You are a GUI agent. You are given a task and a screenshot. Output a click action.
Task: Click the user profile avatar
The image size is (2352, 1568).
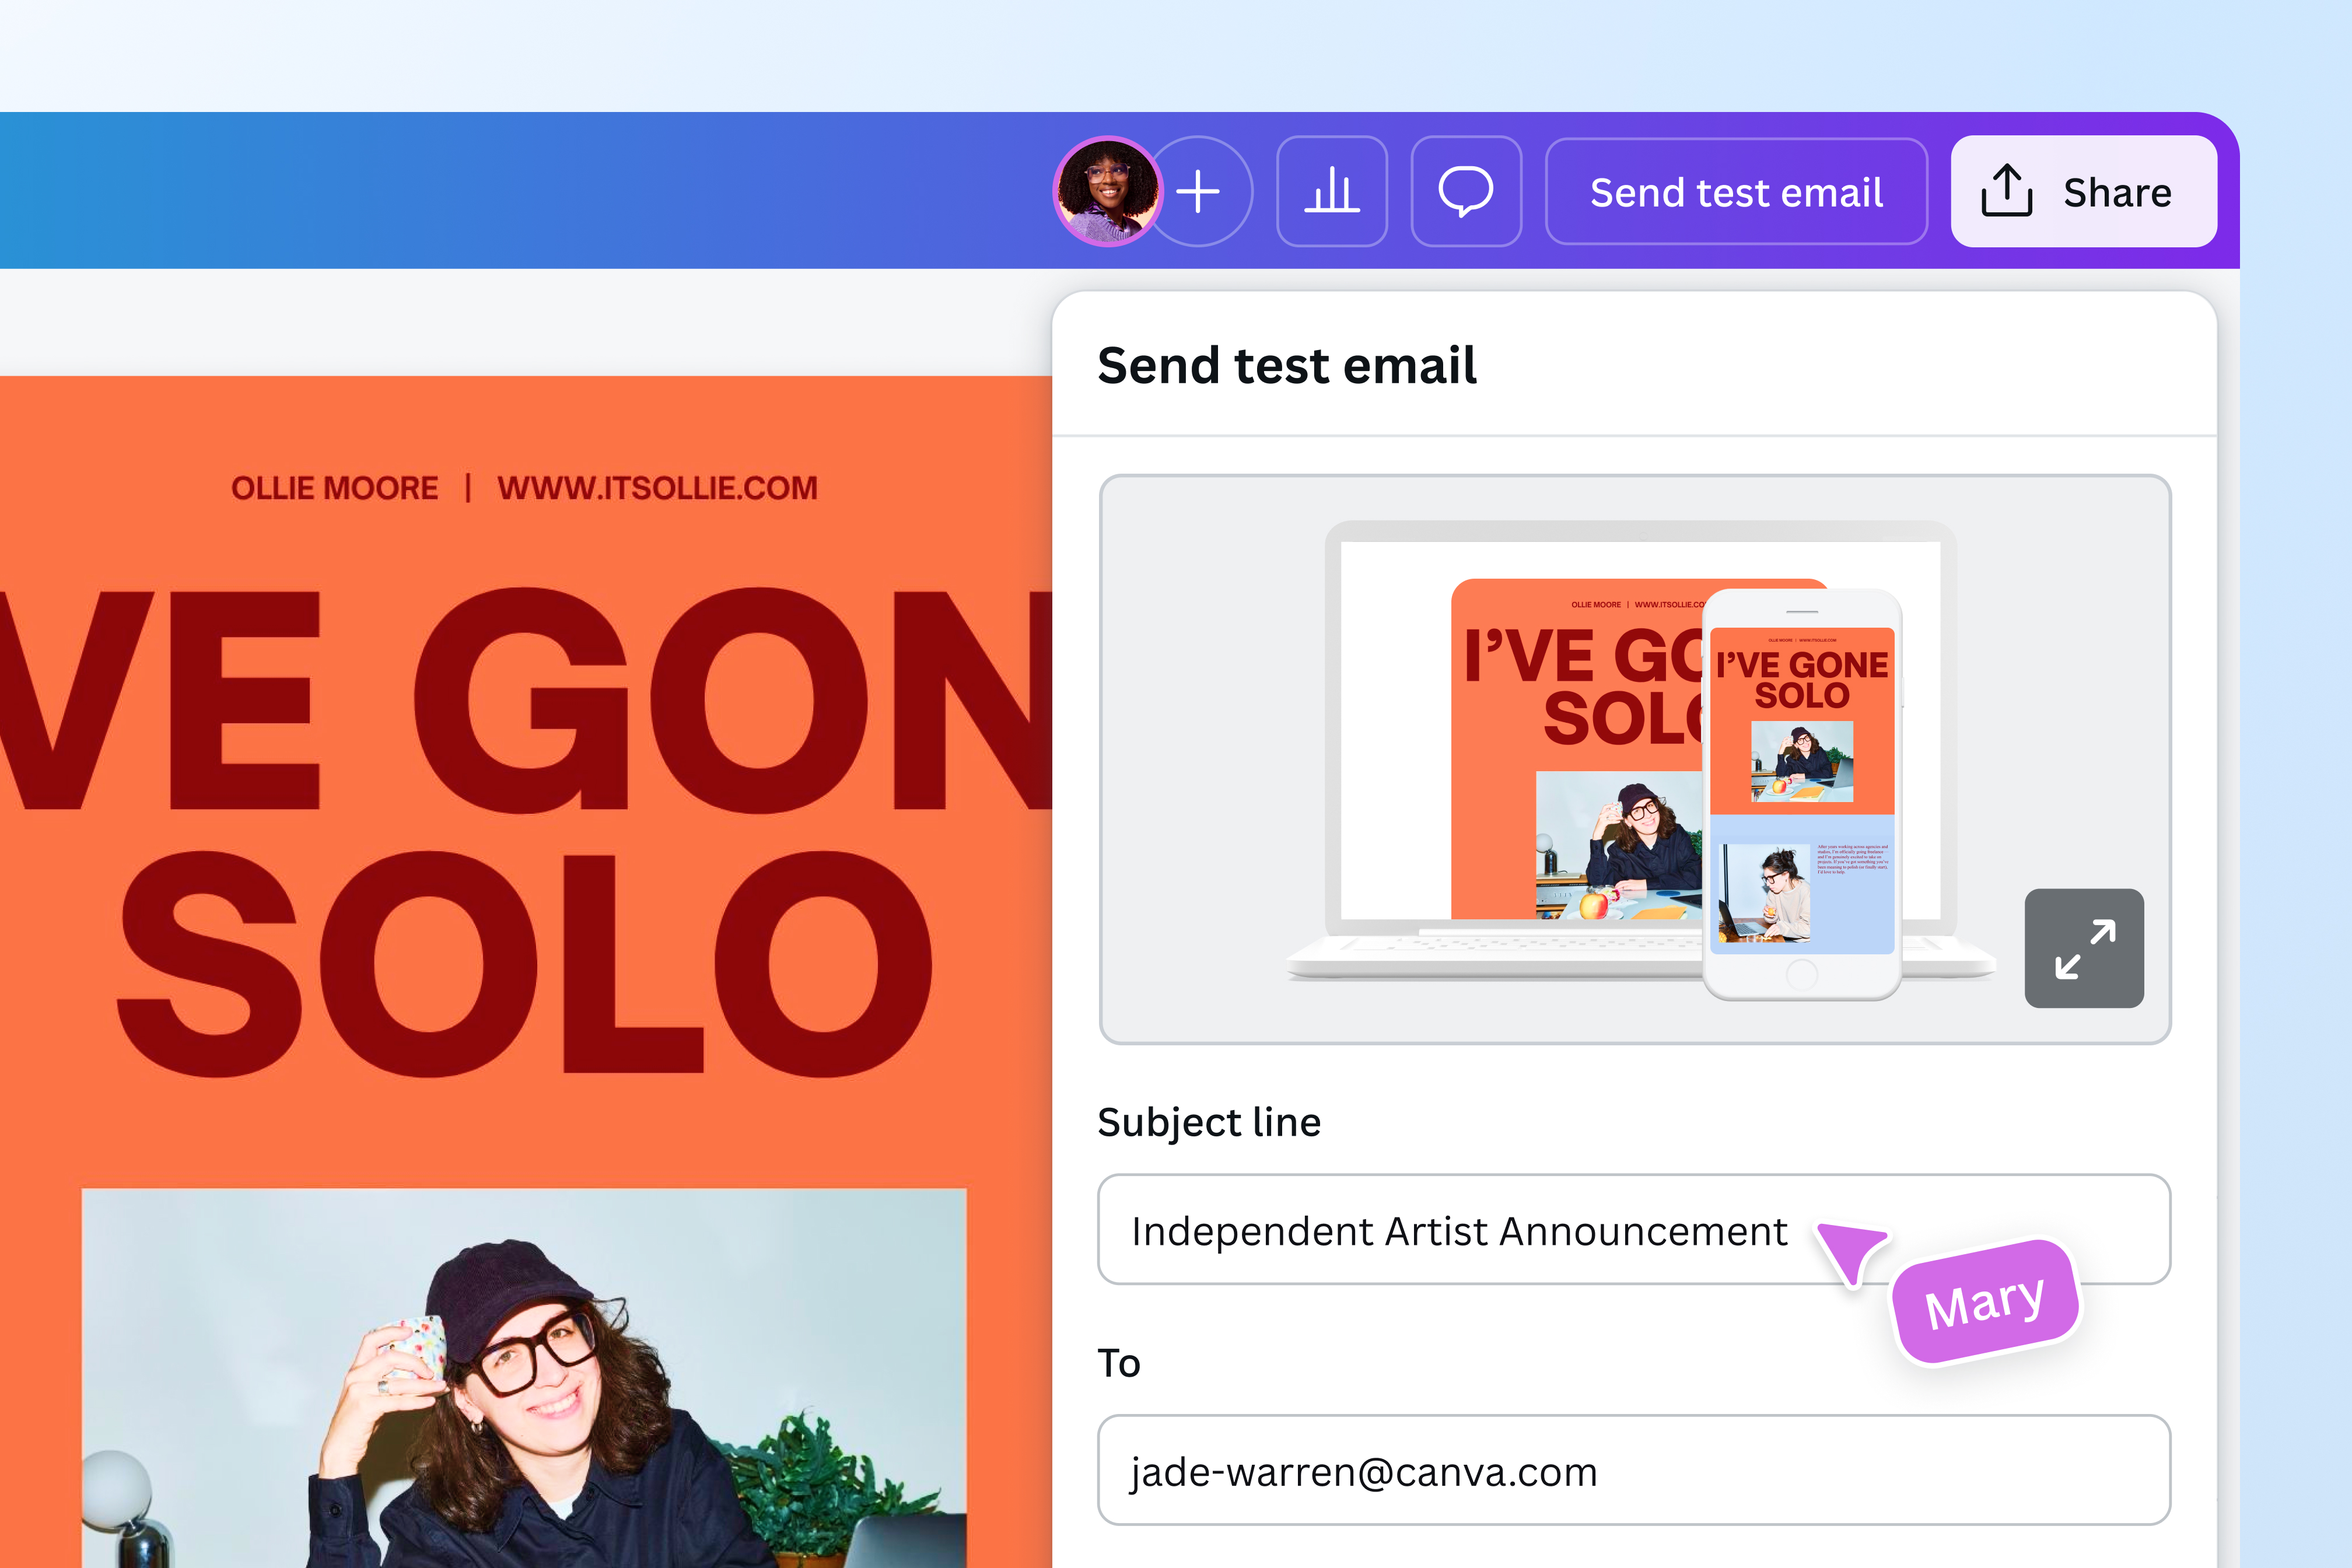pyautogui.click(x=1107, y=192)
